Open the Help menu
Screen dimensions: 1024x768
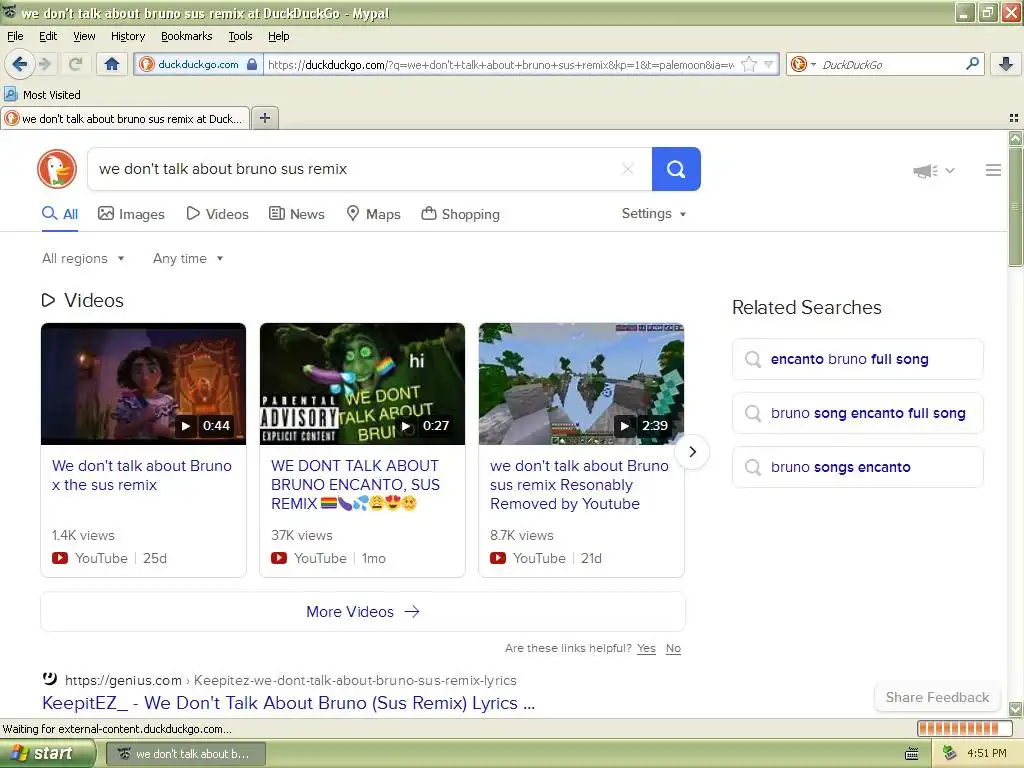pos(278,36)
